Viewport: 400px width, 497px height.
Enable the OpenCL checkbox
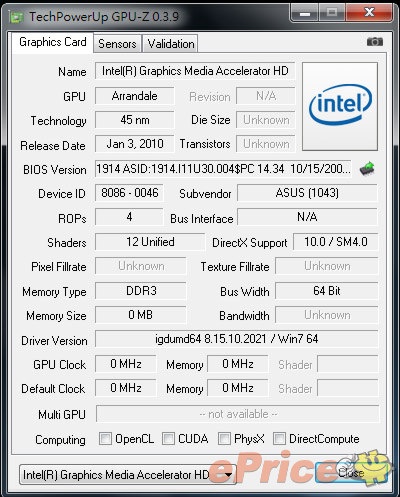[x=105, y=438]
